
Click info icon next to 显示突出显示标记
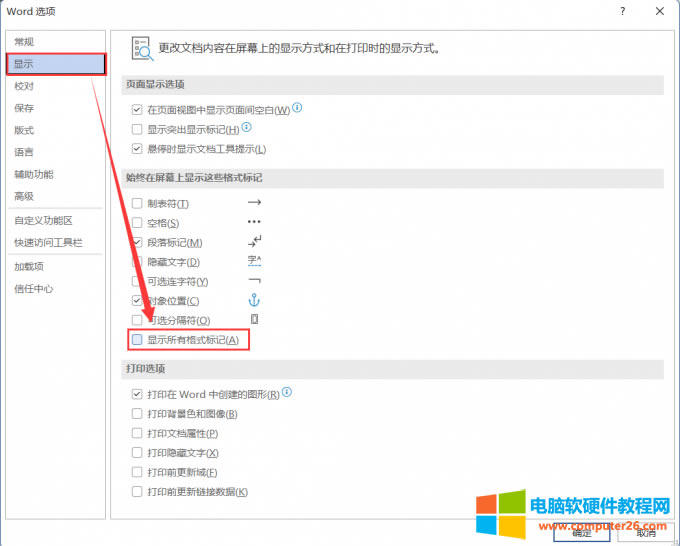point(246,129)
